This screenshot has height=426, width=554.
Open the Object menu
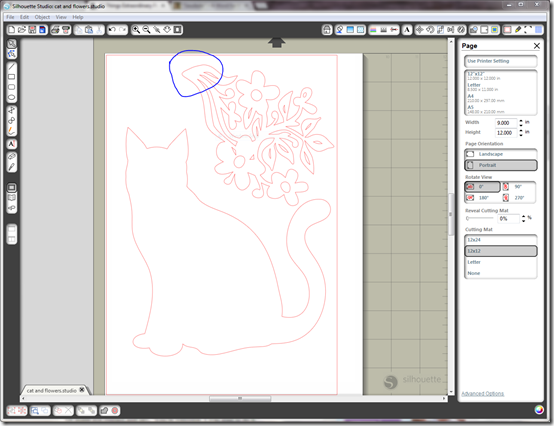click(x=42, y=17)
